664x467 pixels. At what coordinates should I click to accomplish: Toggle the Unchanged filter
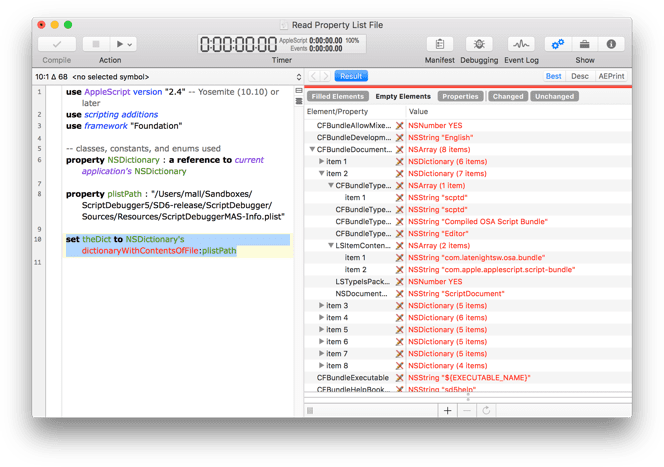tap(554, 97)
